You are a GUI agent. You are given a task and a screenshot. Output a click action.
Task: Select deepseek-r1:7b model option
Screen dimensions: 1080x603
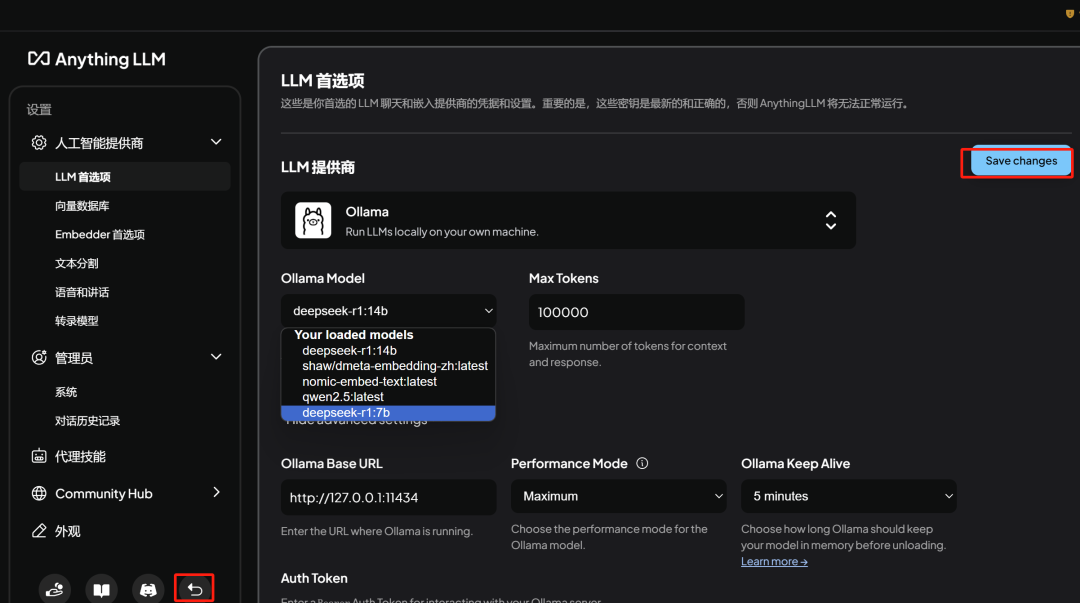[x=388, y=413]
